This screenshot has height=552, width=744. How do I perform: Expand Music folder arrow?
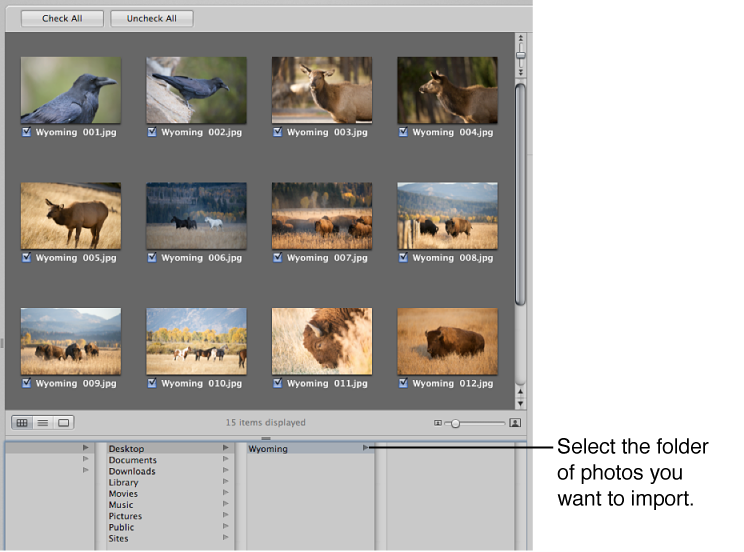tap(225, 504)
